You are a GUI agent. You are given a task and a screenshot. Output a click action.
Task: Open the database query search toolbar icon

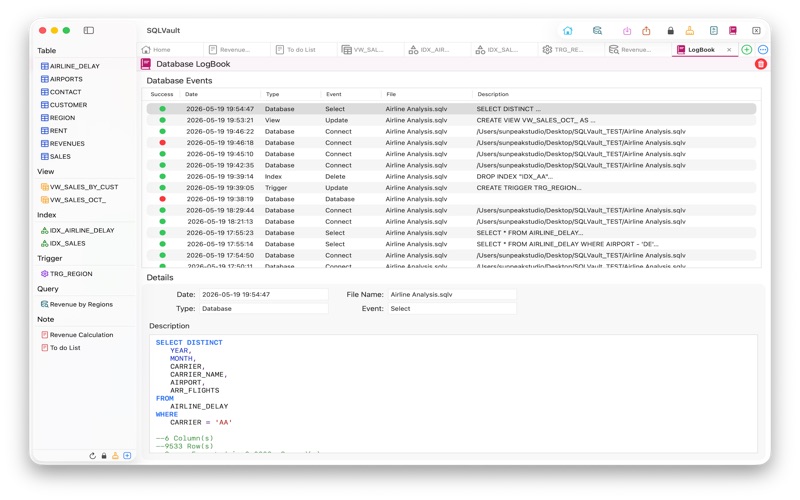tap(597, 31)
